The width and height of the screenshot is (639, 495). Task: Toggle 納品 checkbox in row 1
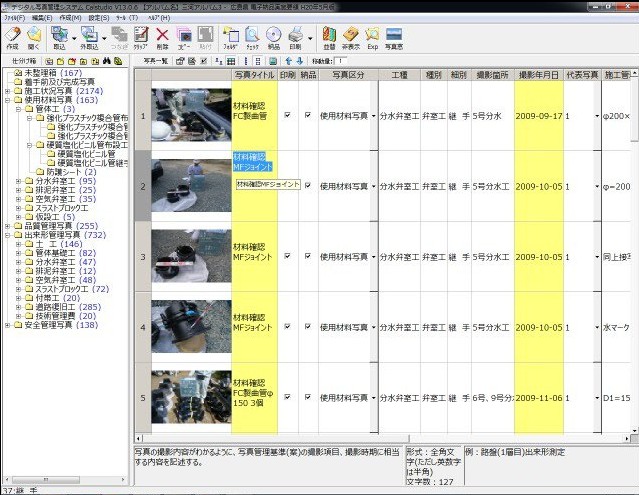point(308,115)
